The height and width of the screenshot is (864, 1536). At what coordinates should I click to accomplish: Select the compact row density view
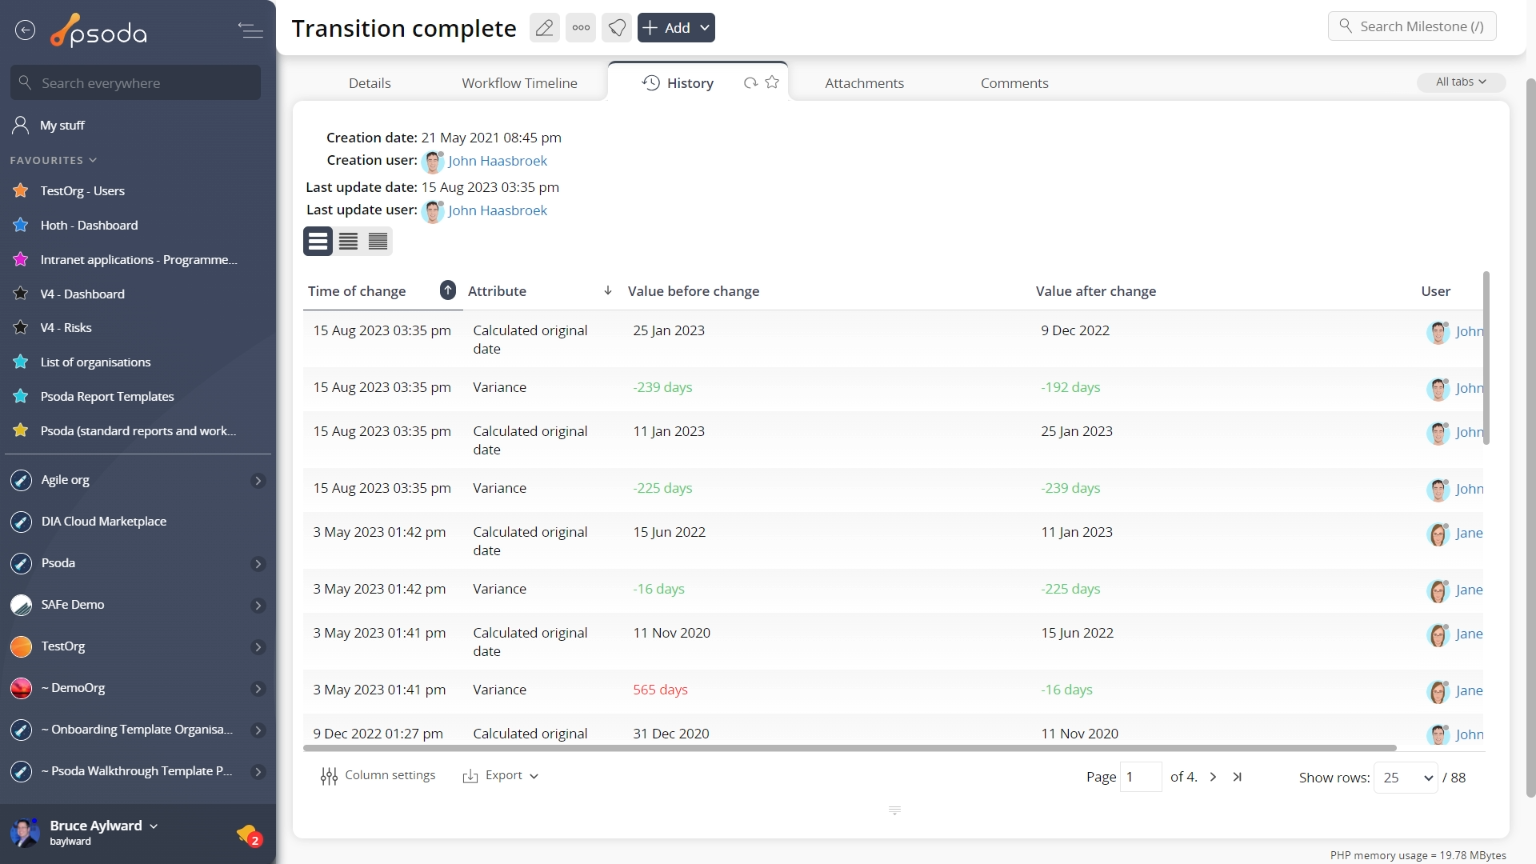[378, 241]
